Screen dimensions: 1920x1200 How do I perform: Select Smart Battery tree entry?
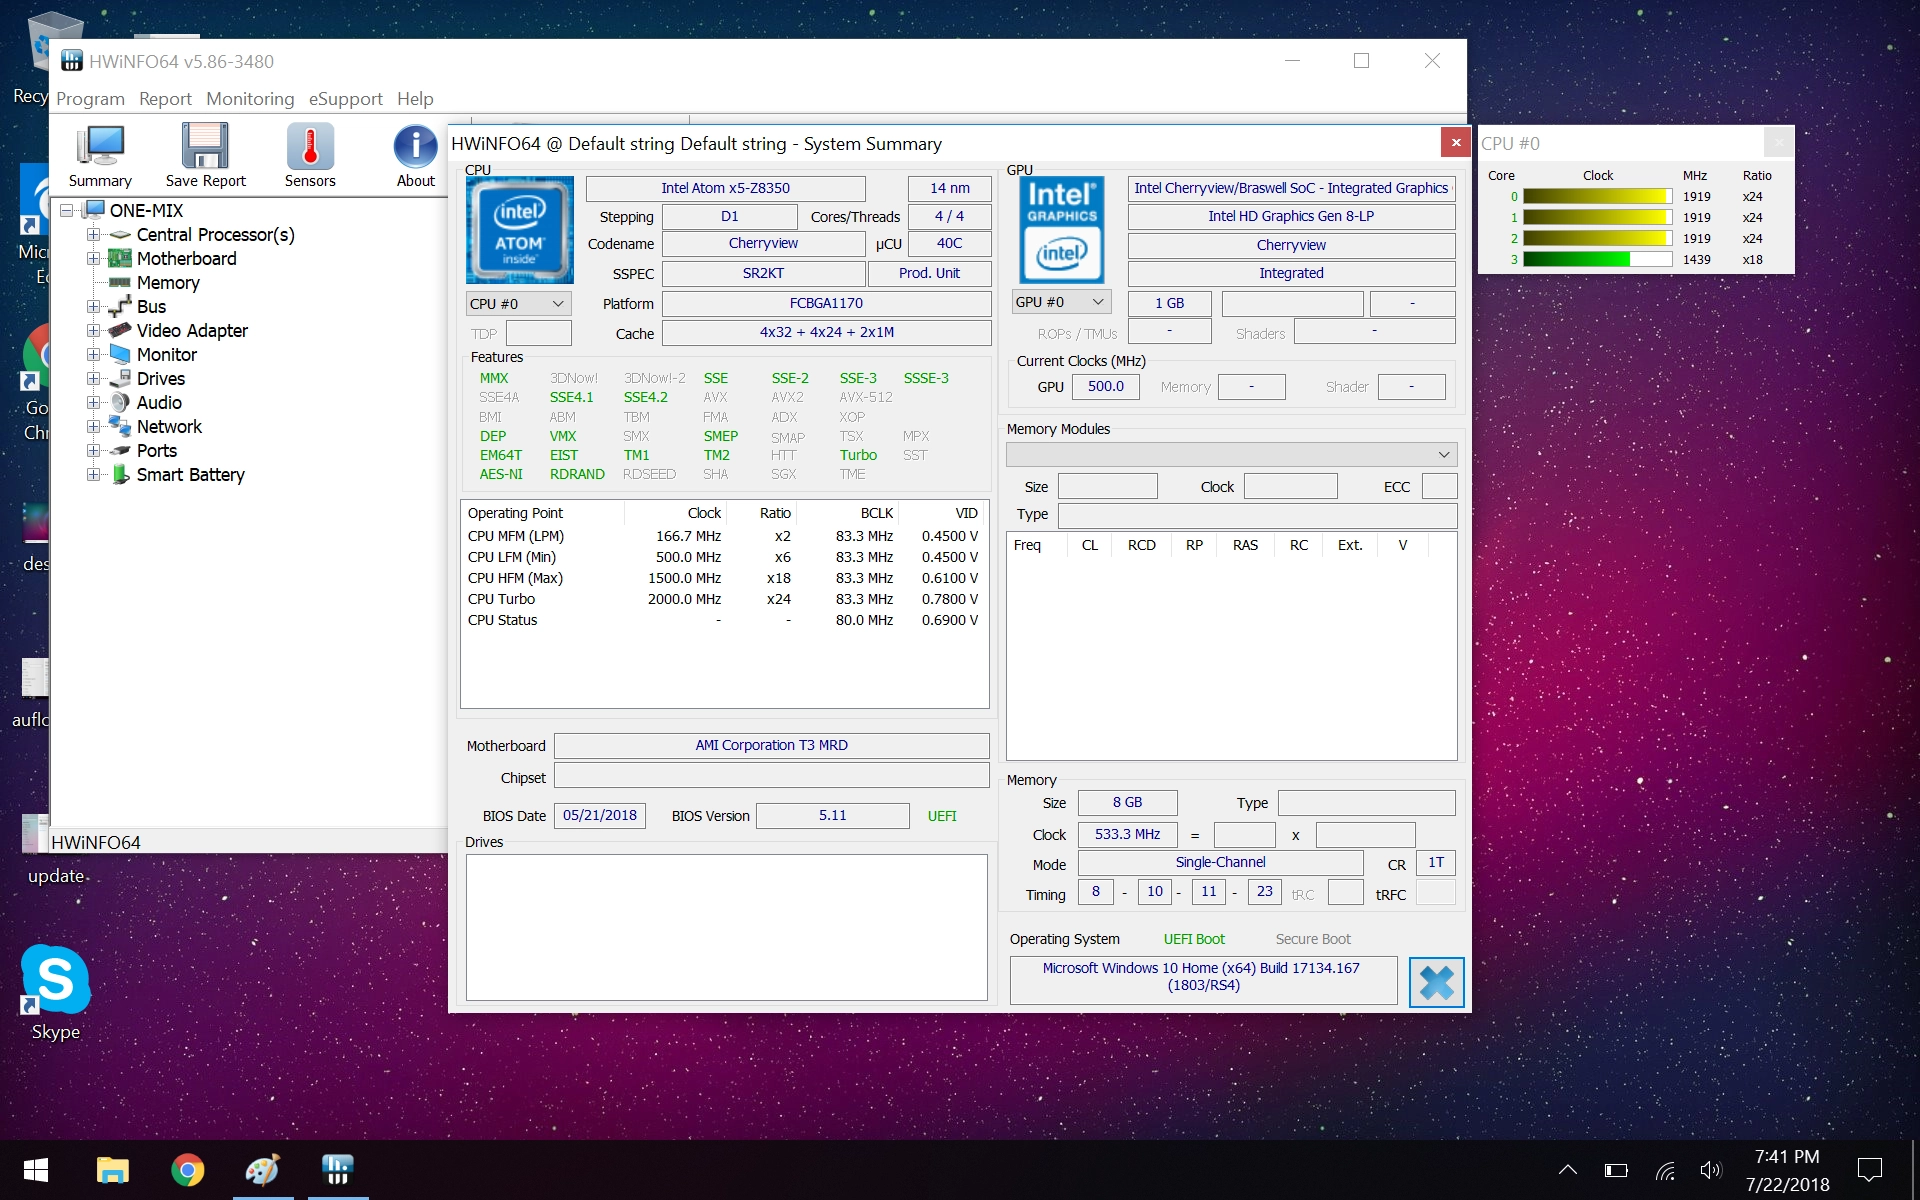pos(190,475)
